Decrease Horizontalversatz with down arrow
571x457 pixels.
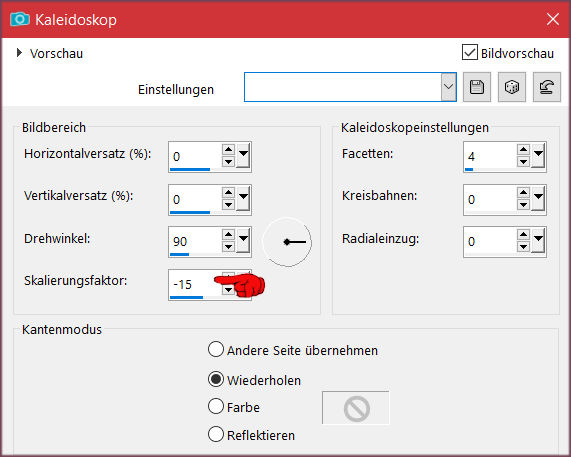pos(228,162)
